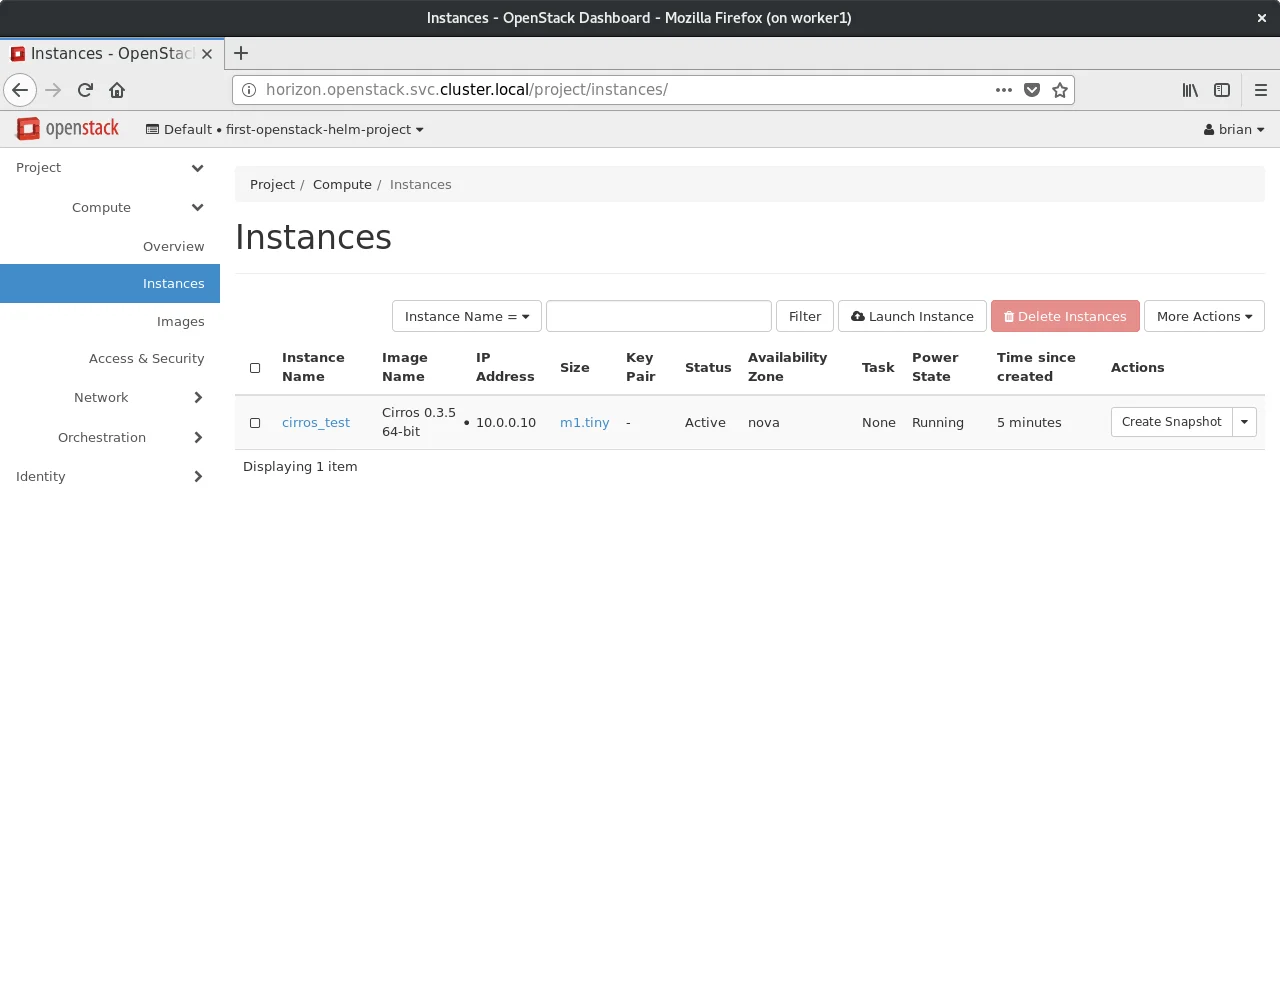The height and width of the screenshot is (984, 1280).
Task: Toggle the browser sidebar view icon
Action: tap(1222, 90)
